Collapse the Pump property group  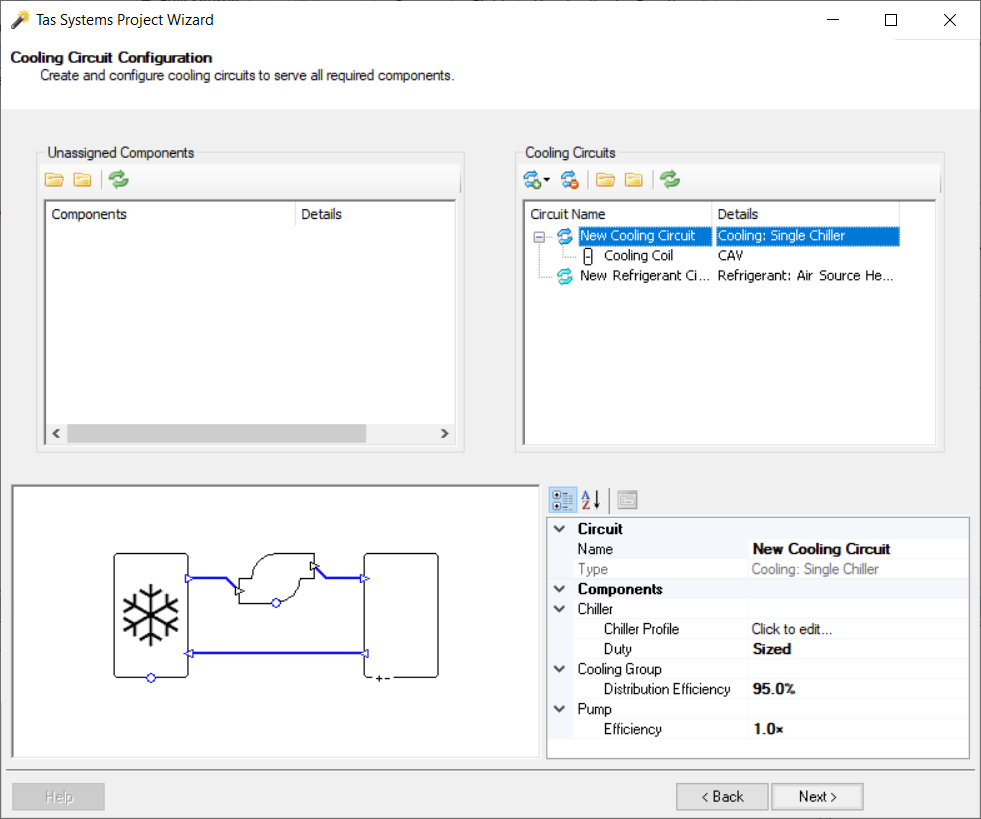(560, 710)
